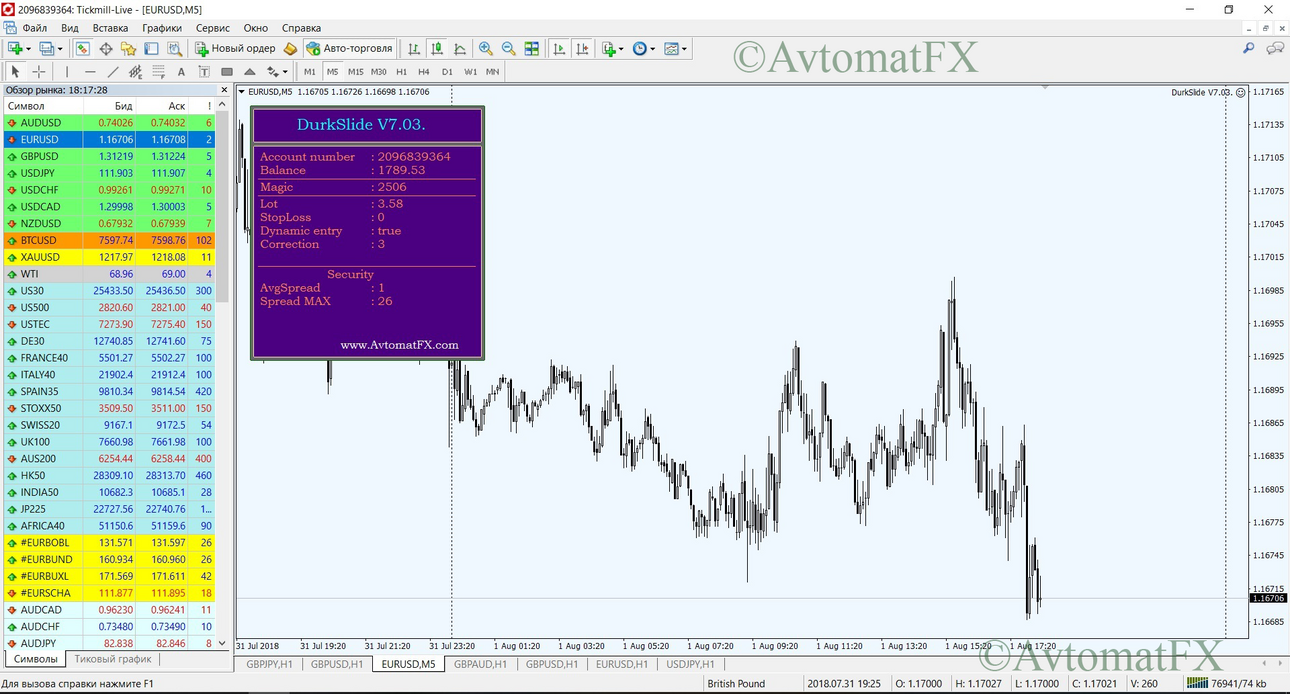Viewport: 1290px width, 694px height.
Task: Select the crosshair tool
Action: tap(39, 71)
